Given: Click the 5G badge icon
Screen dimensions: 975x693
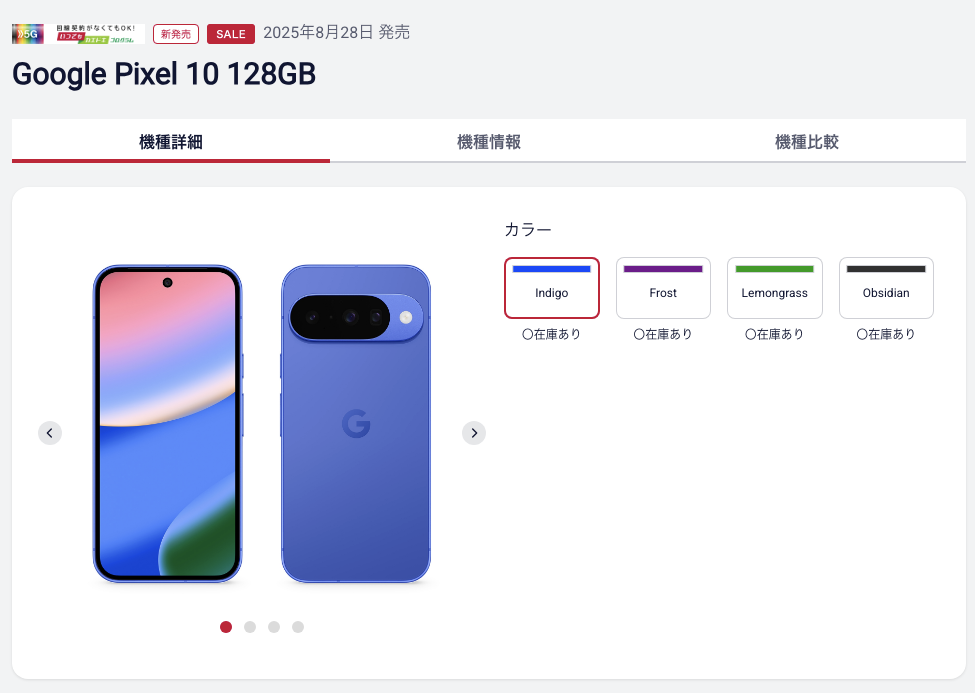Looking at the screenshot, I should 27,34.
